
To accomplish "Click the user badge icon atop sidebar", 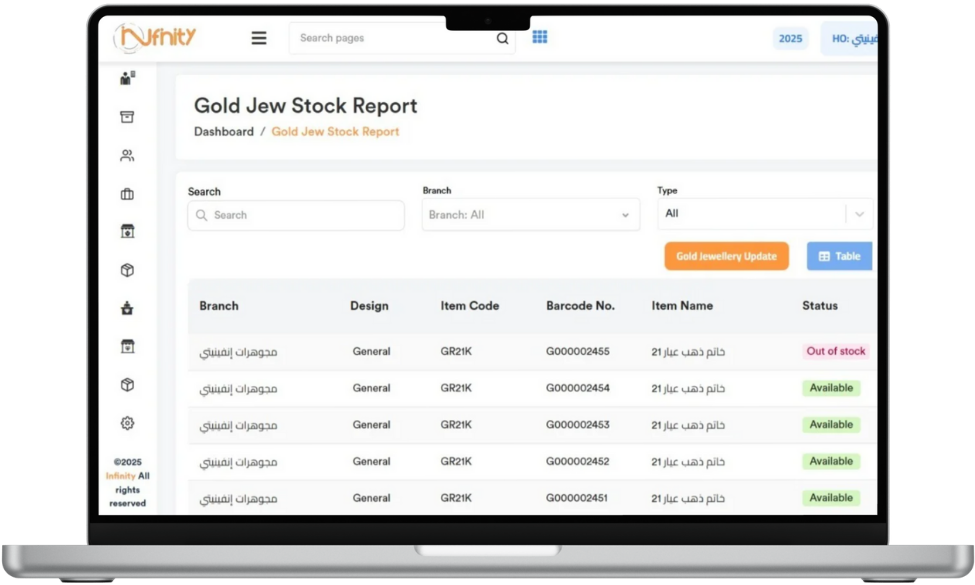I will (127, 78).
